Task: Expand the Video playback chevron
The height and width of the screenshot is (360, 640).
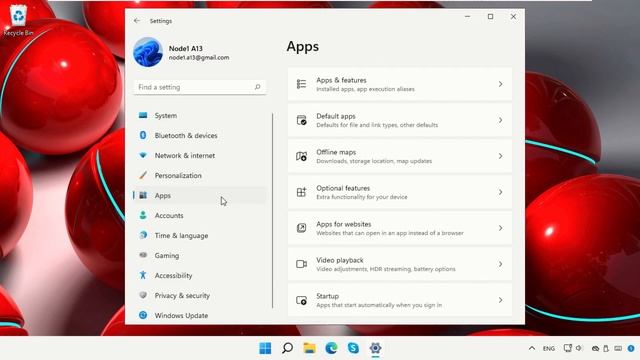Action: pos(500,264)
